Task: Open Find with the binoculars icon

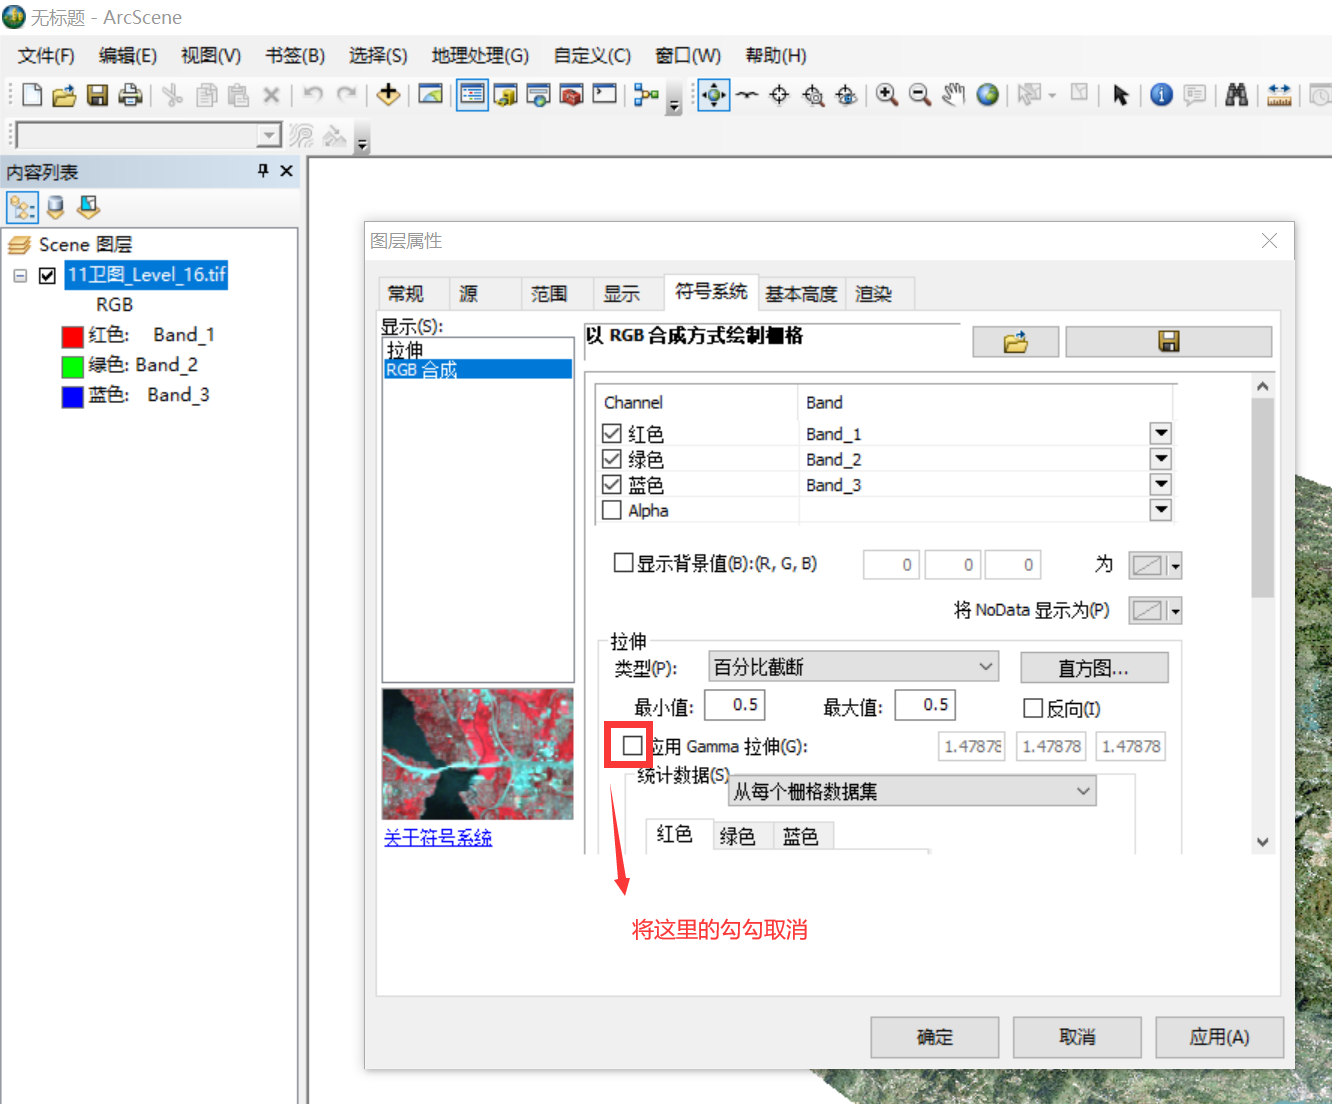Action: (x=1237, y=94)
